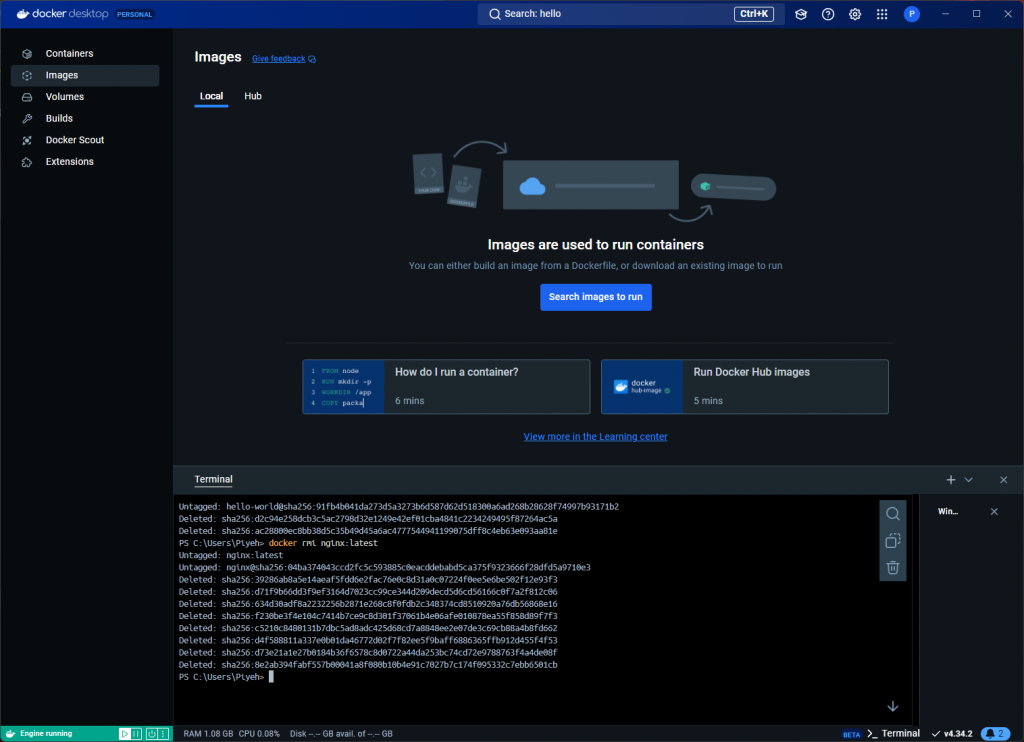Resume engine with play button

coord(123,734)
